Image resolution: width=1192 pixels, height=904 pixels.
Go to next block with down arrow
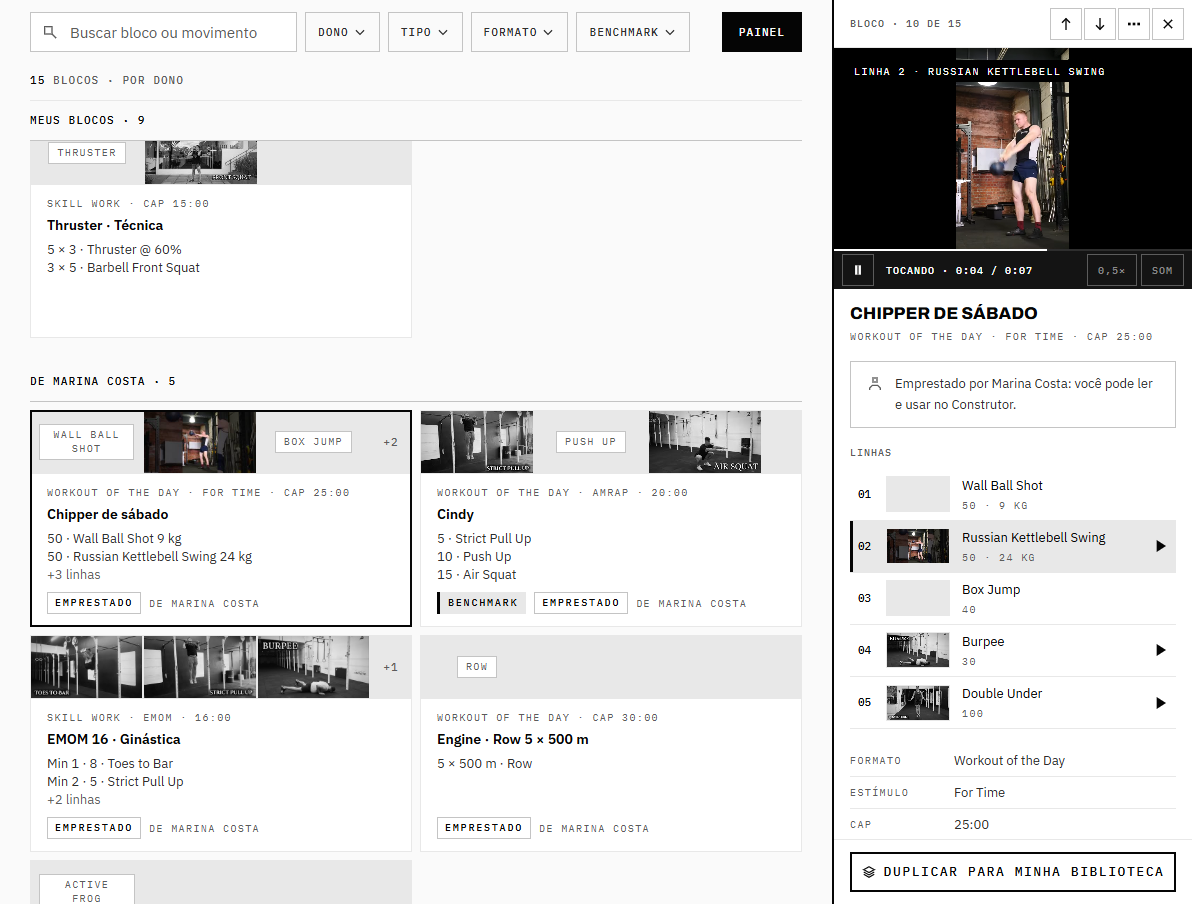(x=1100, y=24)
